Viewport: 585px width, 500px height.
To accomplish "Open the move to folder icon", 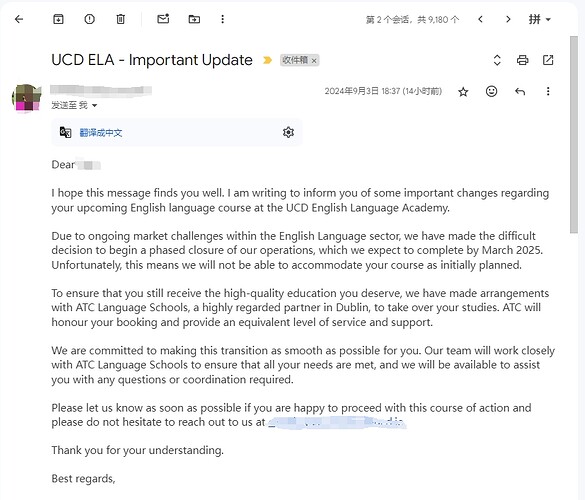I will click(194, 19).
